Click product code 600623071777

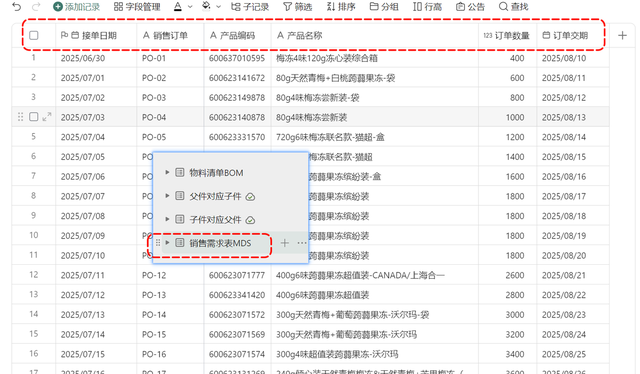click(x=237, y=275)
